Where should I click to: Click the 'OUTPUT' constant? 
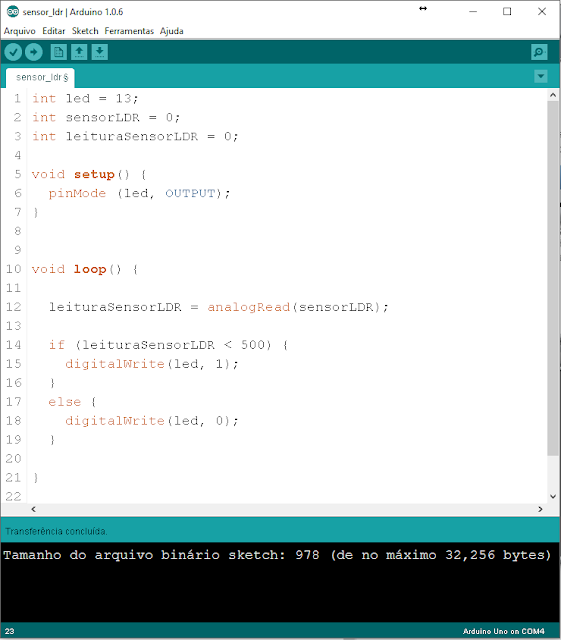point(190,193)
